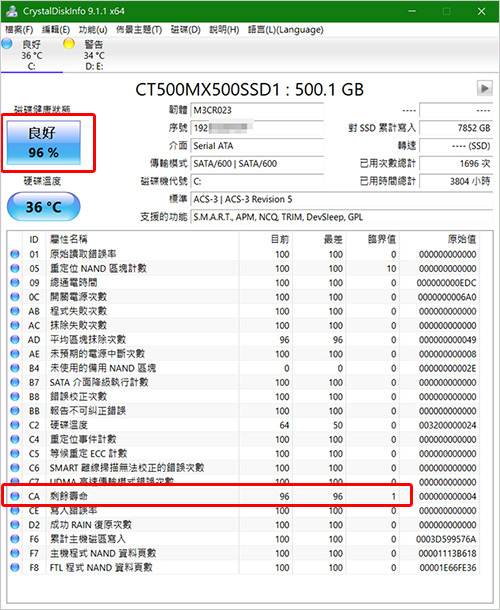Open the 功能(u) menu

[93, 30]
